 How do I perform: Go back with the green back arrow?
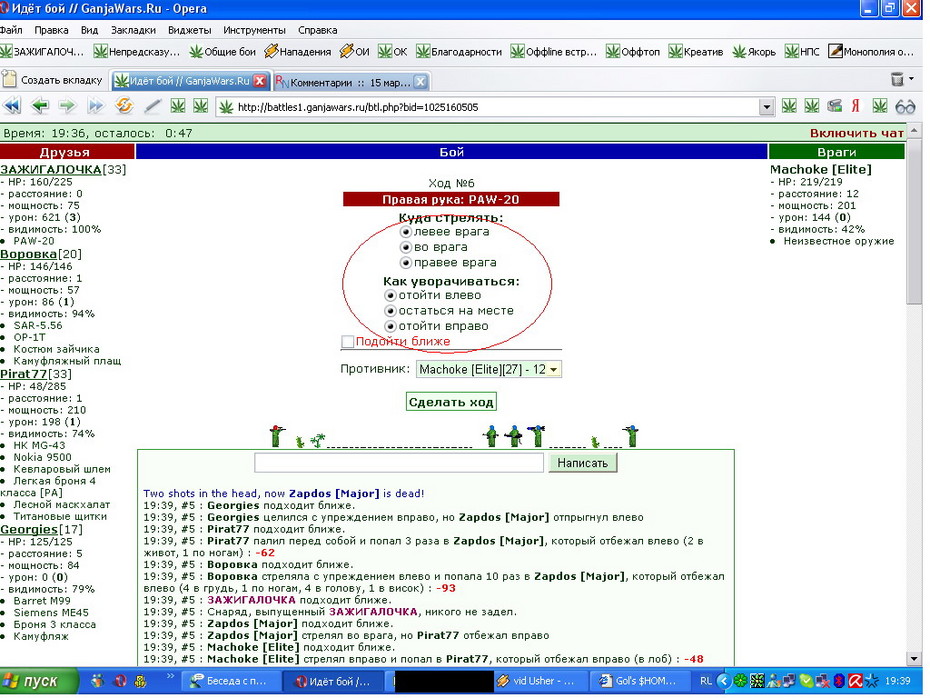coord(40,106)
